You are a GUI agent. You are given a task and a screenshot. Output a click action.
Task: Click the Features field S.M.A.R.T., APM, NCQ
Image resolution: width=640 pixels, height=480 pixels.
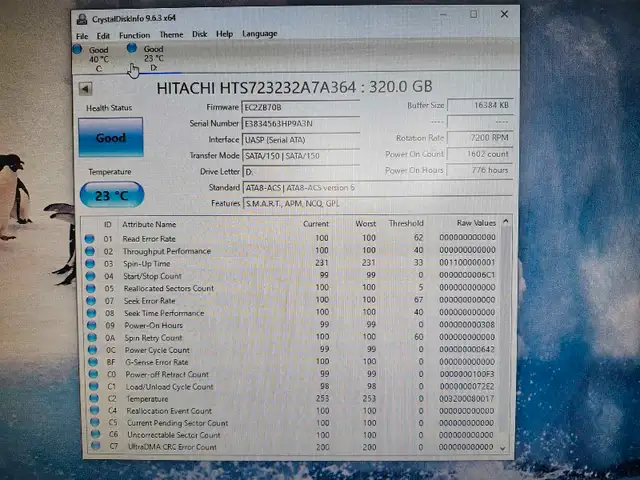click(x=378, y=203)
